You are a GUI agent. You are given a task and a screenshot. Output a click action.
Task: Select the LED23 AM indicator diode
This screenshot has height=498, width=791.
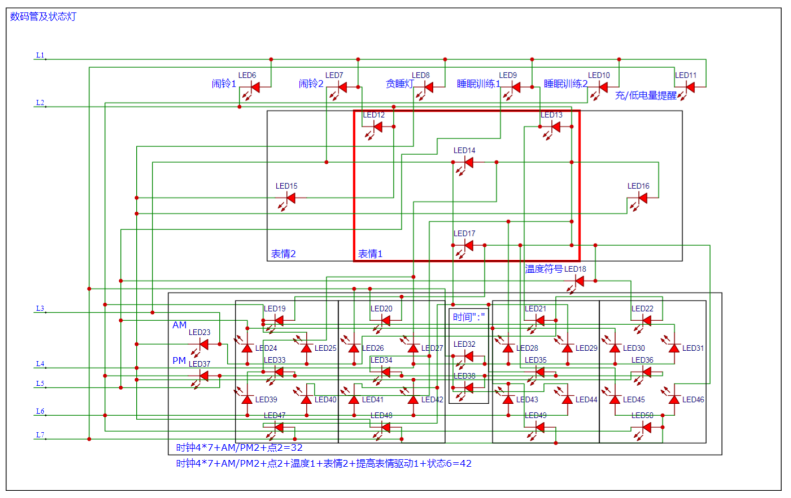pyautogui.click(x=200, y=346)
